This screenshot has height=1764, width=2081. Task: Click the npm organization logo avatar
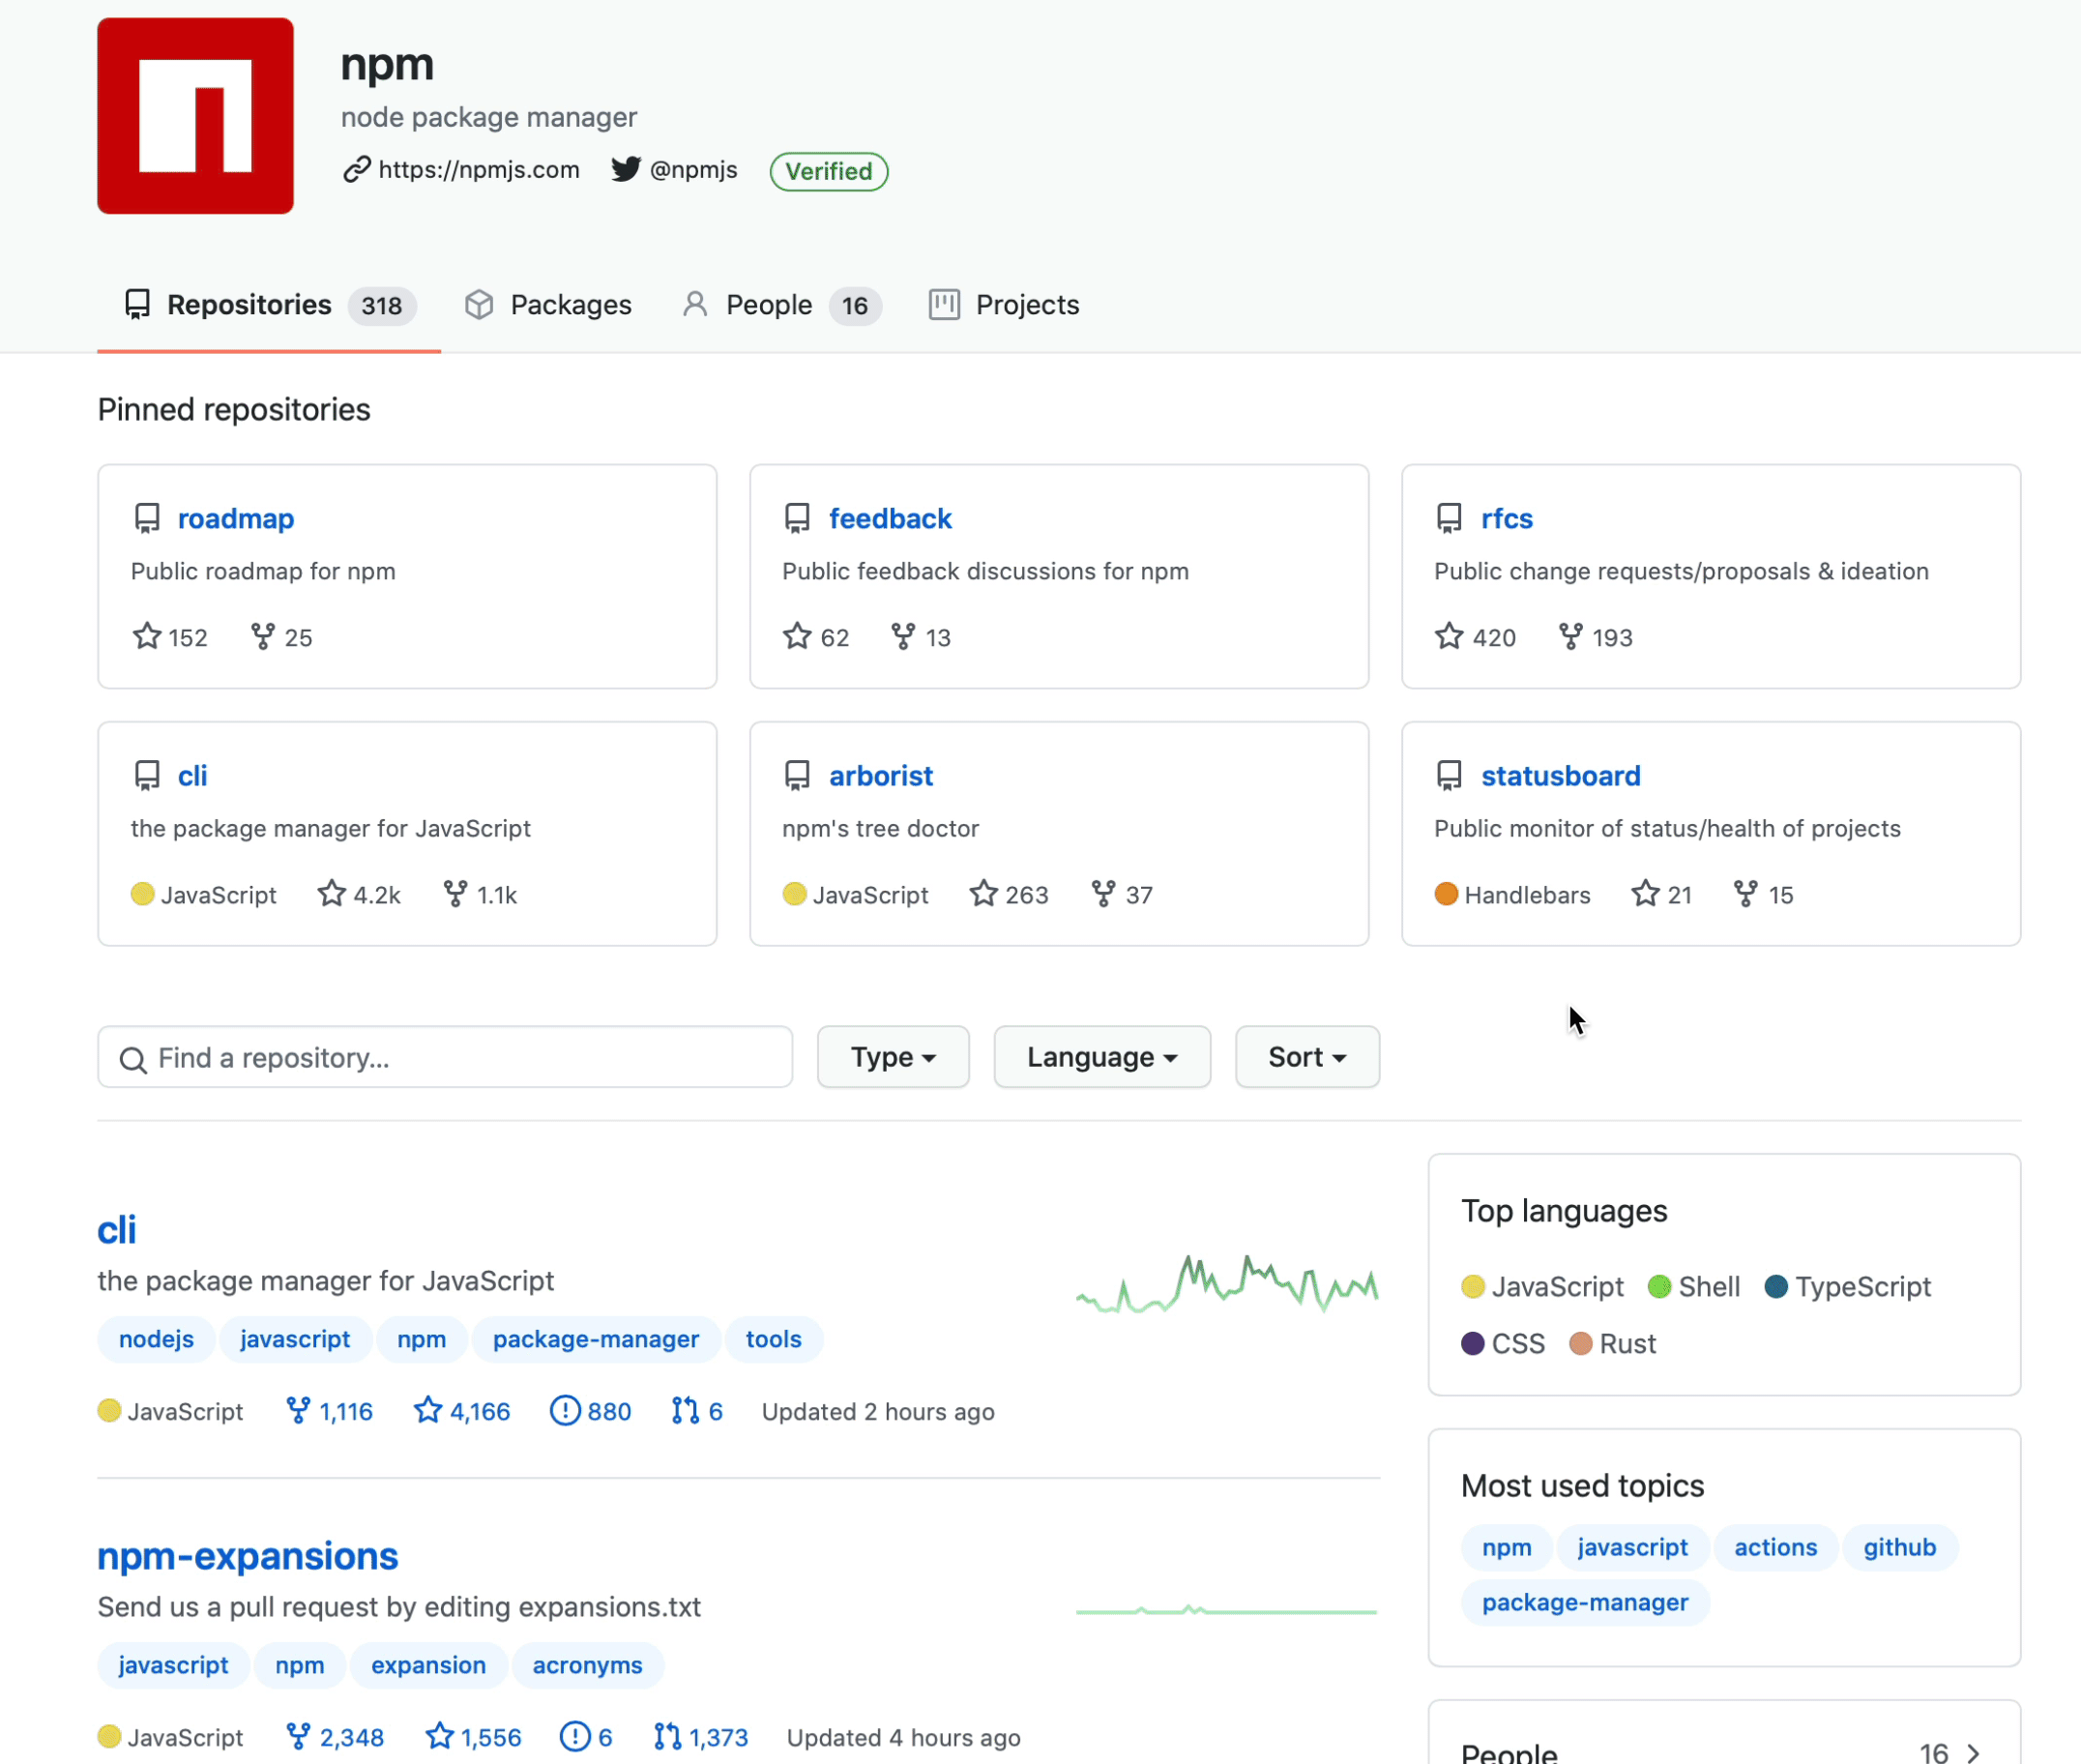tap(195, 115)
